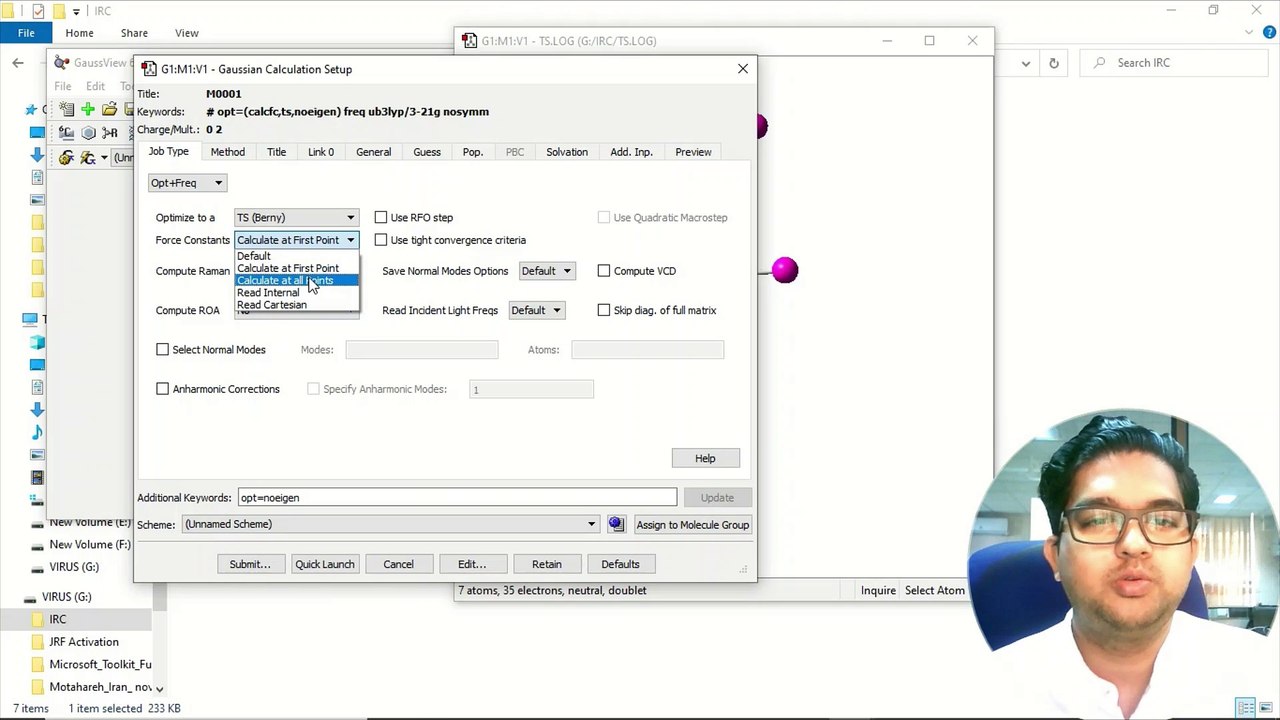Enable the Use RFO step checkbox
1280x720 pixels.
click(381, 217)
